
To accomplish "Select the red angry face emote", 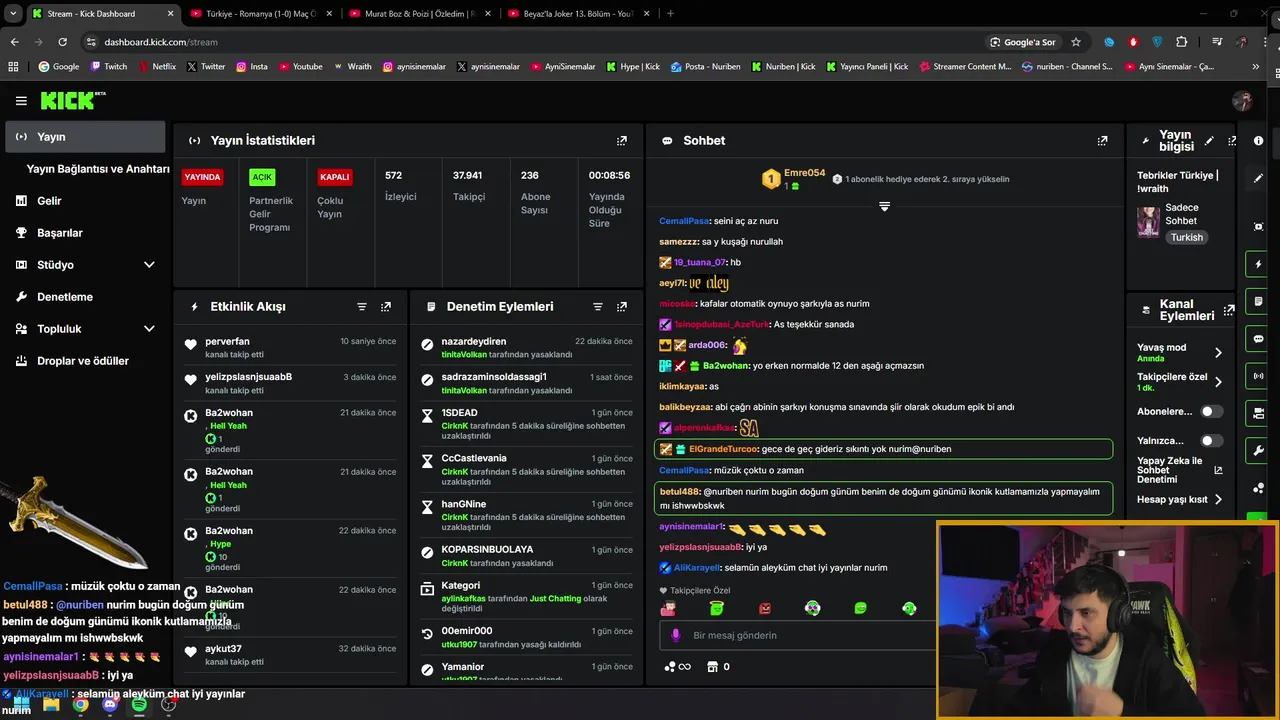I will [765, 608].
